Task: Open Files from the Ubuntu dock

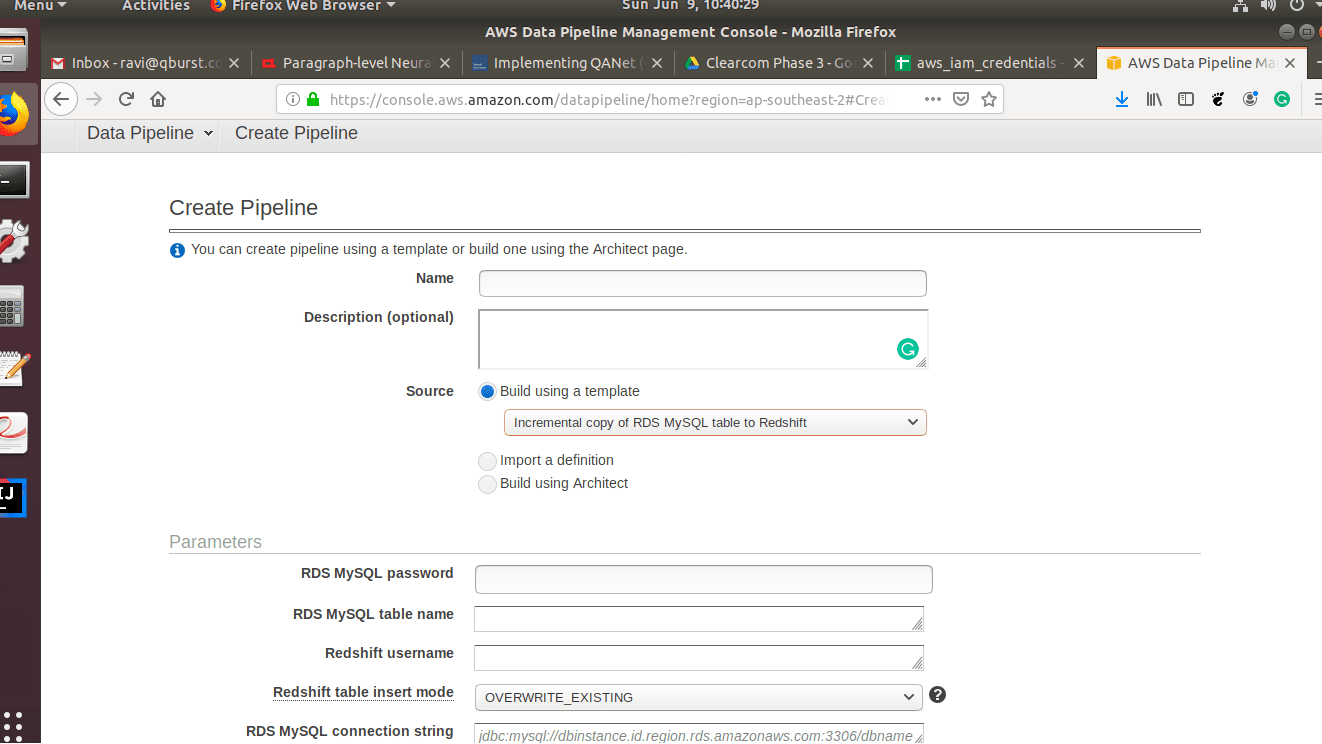Action: (x=14, y=50)
